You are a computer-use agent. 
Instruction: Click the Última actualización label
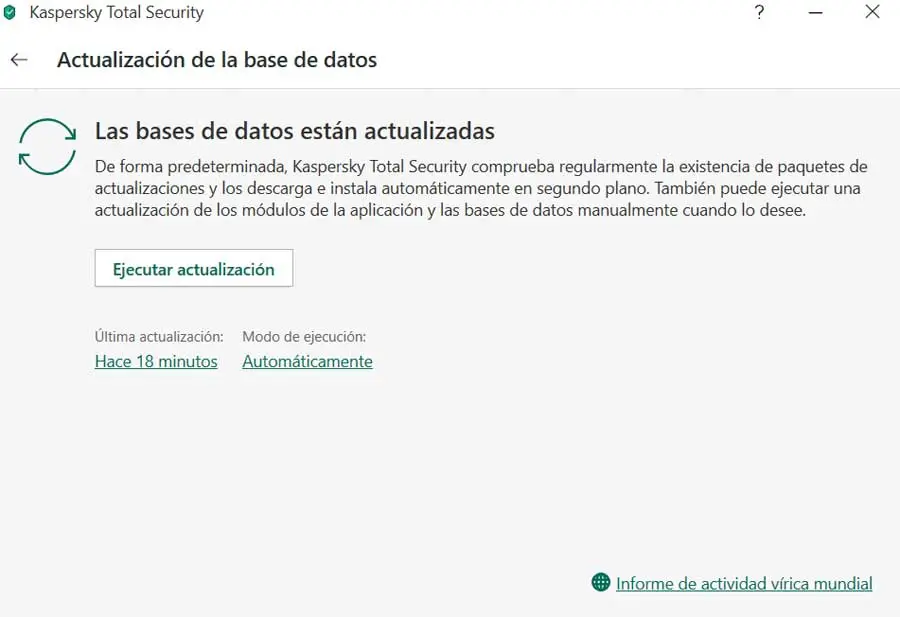(159, 336)
